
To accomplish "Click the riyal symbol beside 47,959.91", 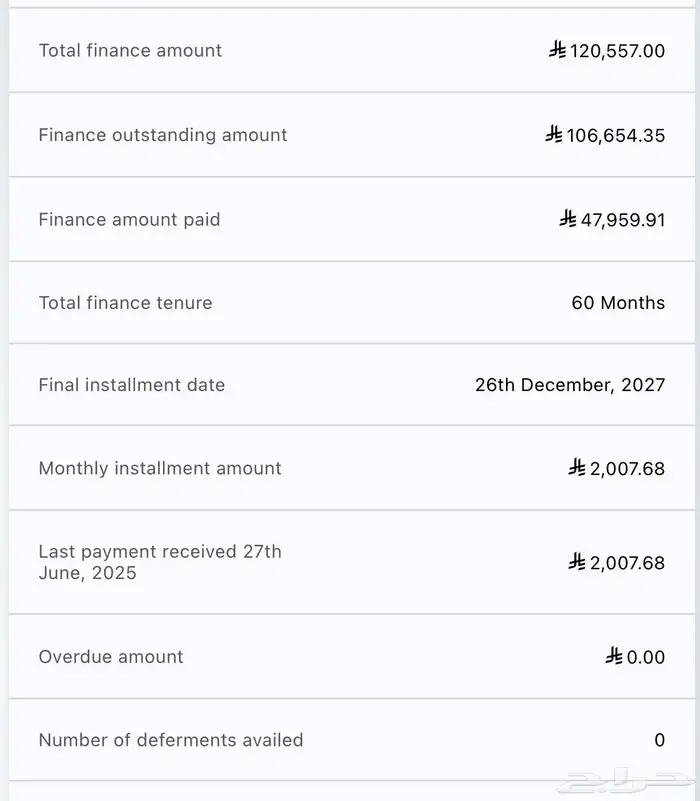I will tap(568, 218).
